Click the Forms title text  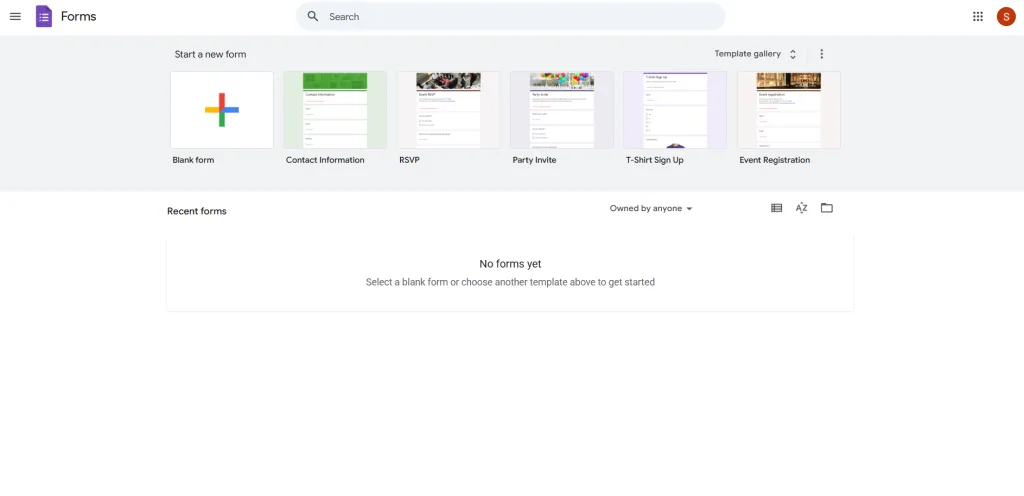coord(79,16)
